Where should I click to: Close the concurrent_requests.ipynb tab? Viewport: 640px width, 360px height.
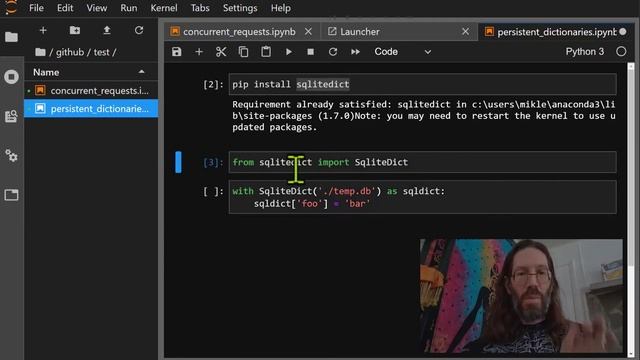308,31
